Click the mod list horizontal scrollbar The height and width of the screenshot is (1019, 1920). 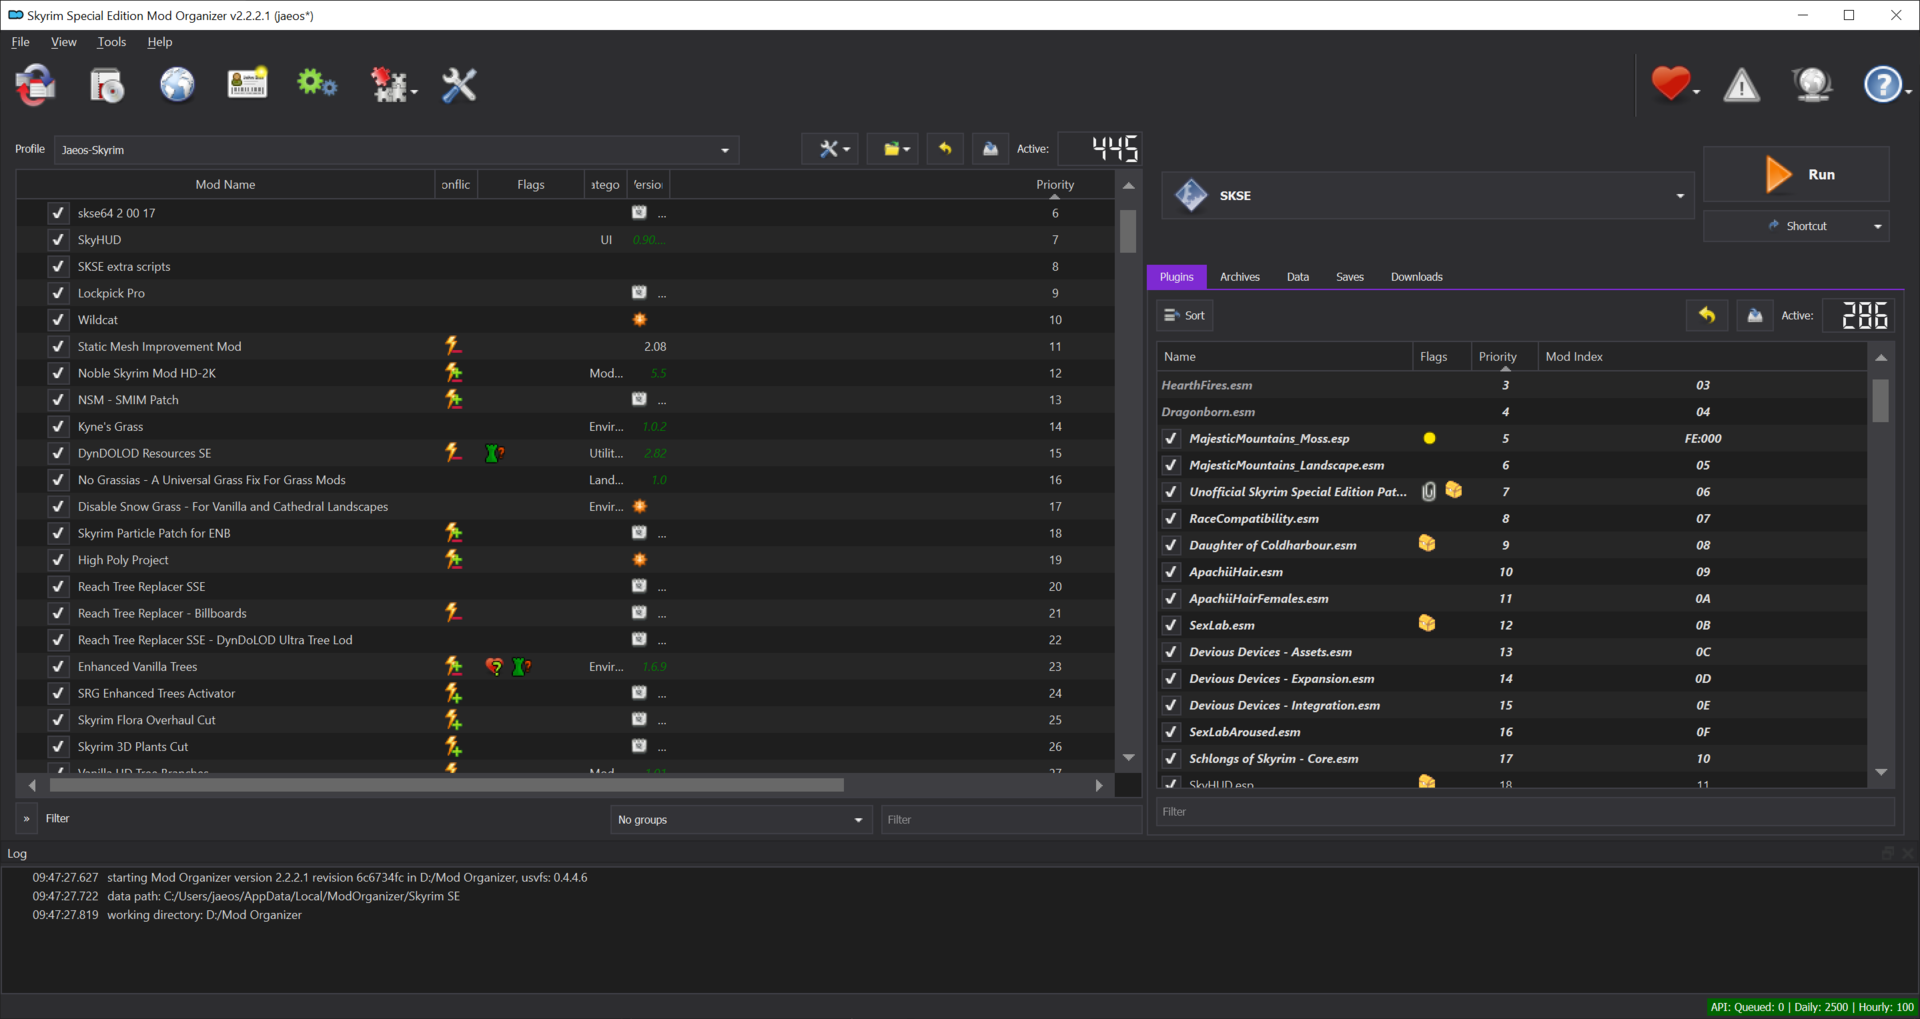click(446, 785)
